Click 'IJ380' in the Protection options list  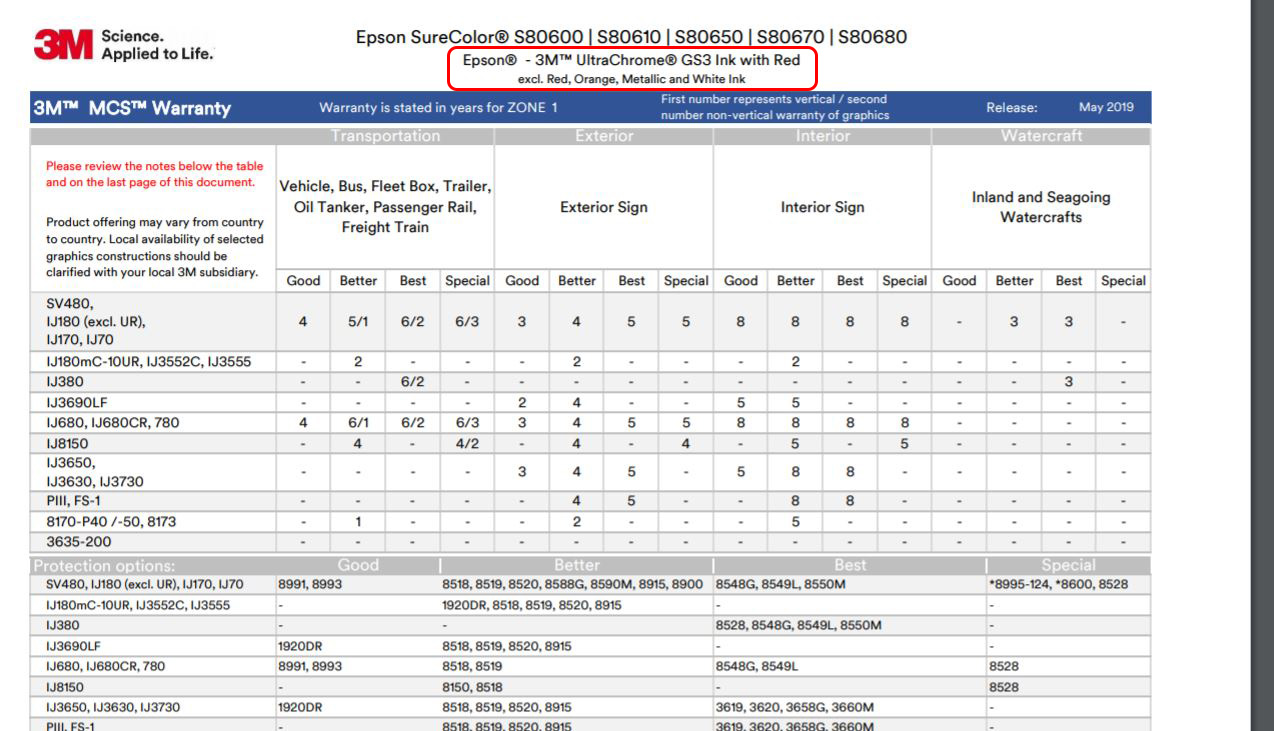63,625
